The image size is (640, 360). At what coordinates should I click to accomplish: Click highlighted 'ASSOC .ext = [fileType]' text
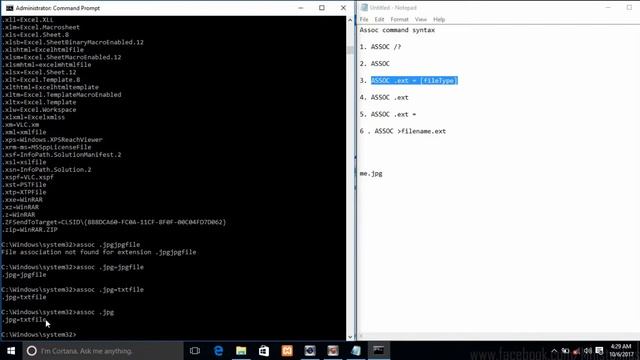point(414,80)
